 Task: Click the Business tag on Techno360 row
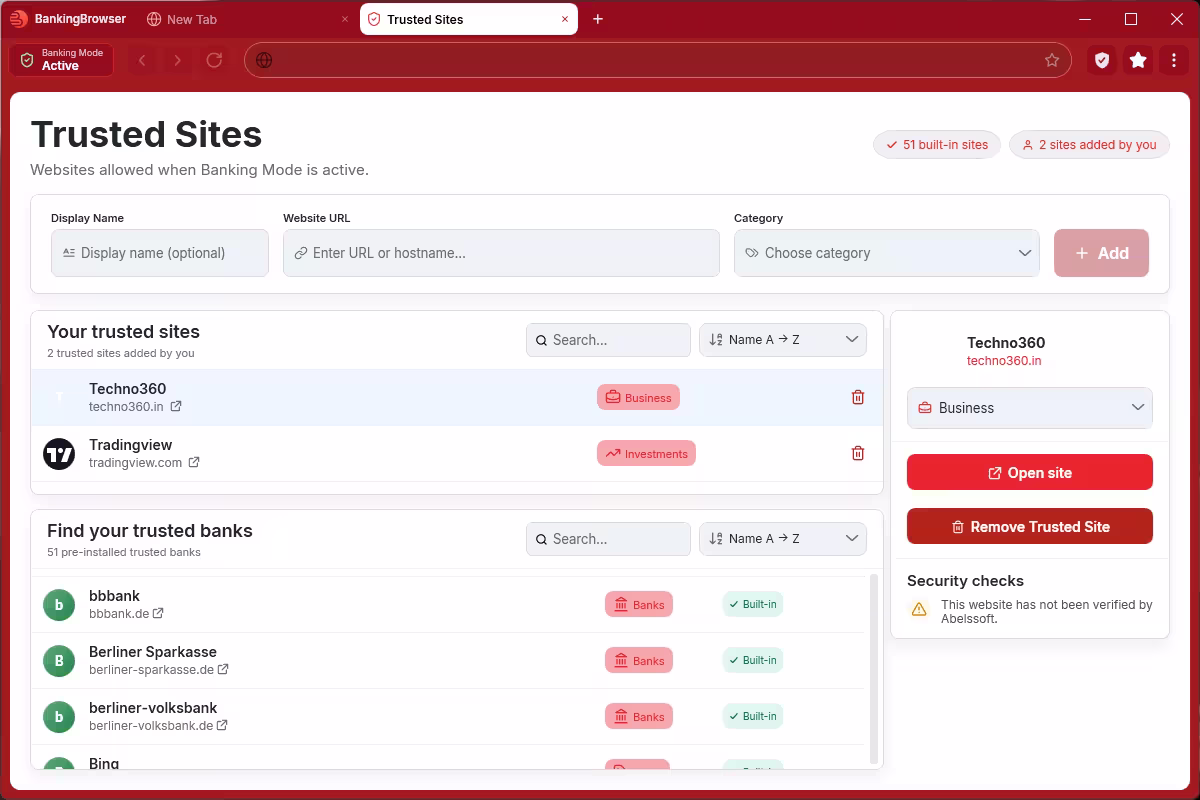click(x=638, y=397)
